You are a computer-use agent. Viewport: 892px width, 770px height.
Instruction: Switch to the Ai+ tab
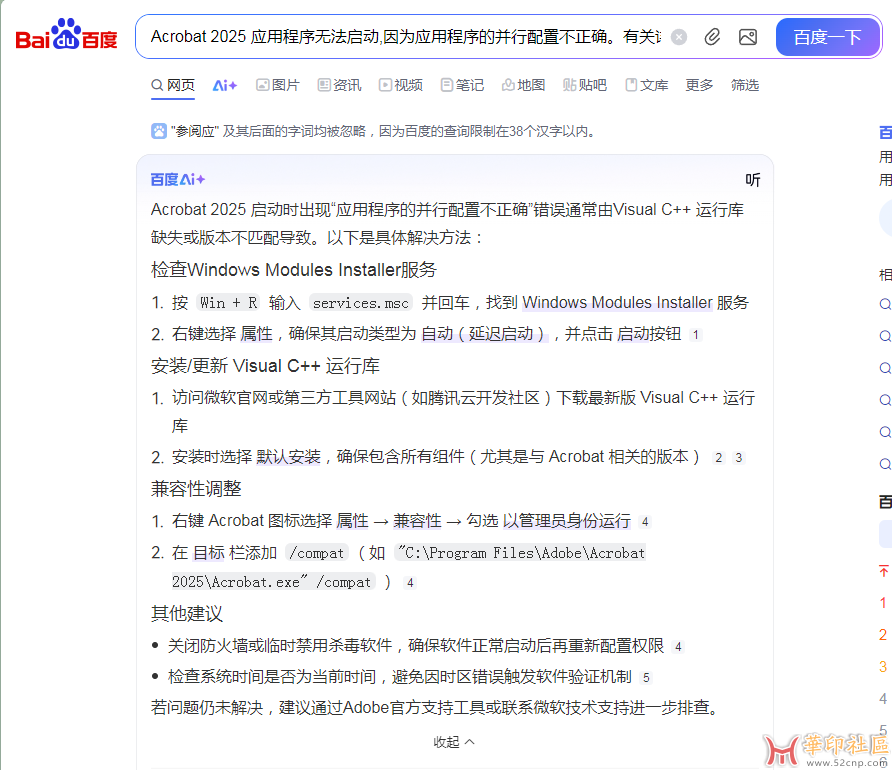[x=225, y=85]
